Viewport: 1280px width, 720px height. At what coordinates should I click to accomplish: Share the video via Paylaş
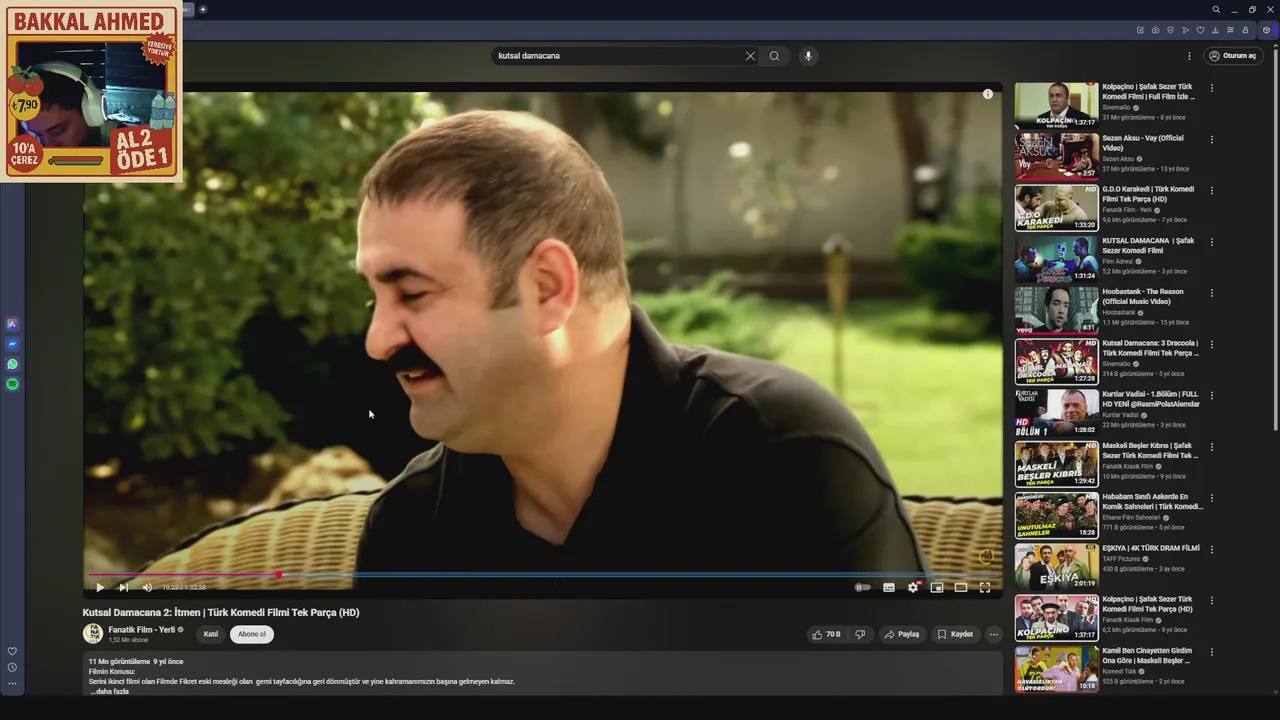click(x=901, y=634)
